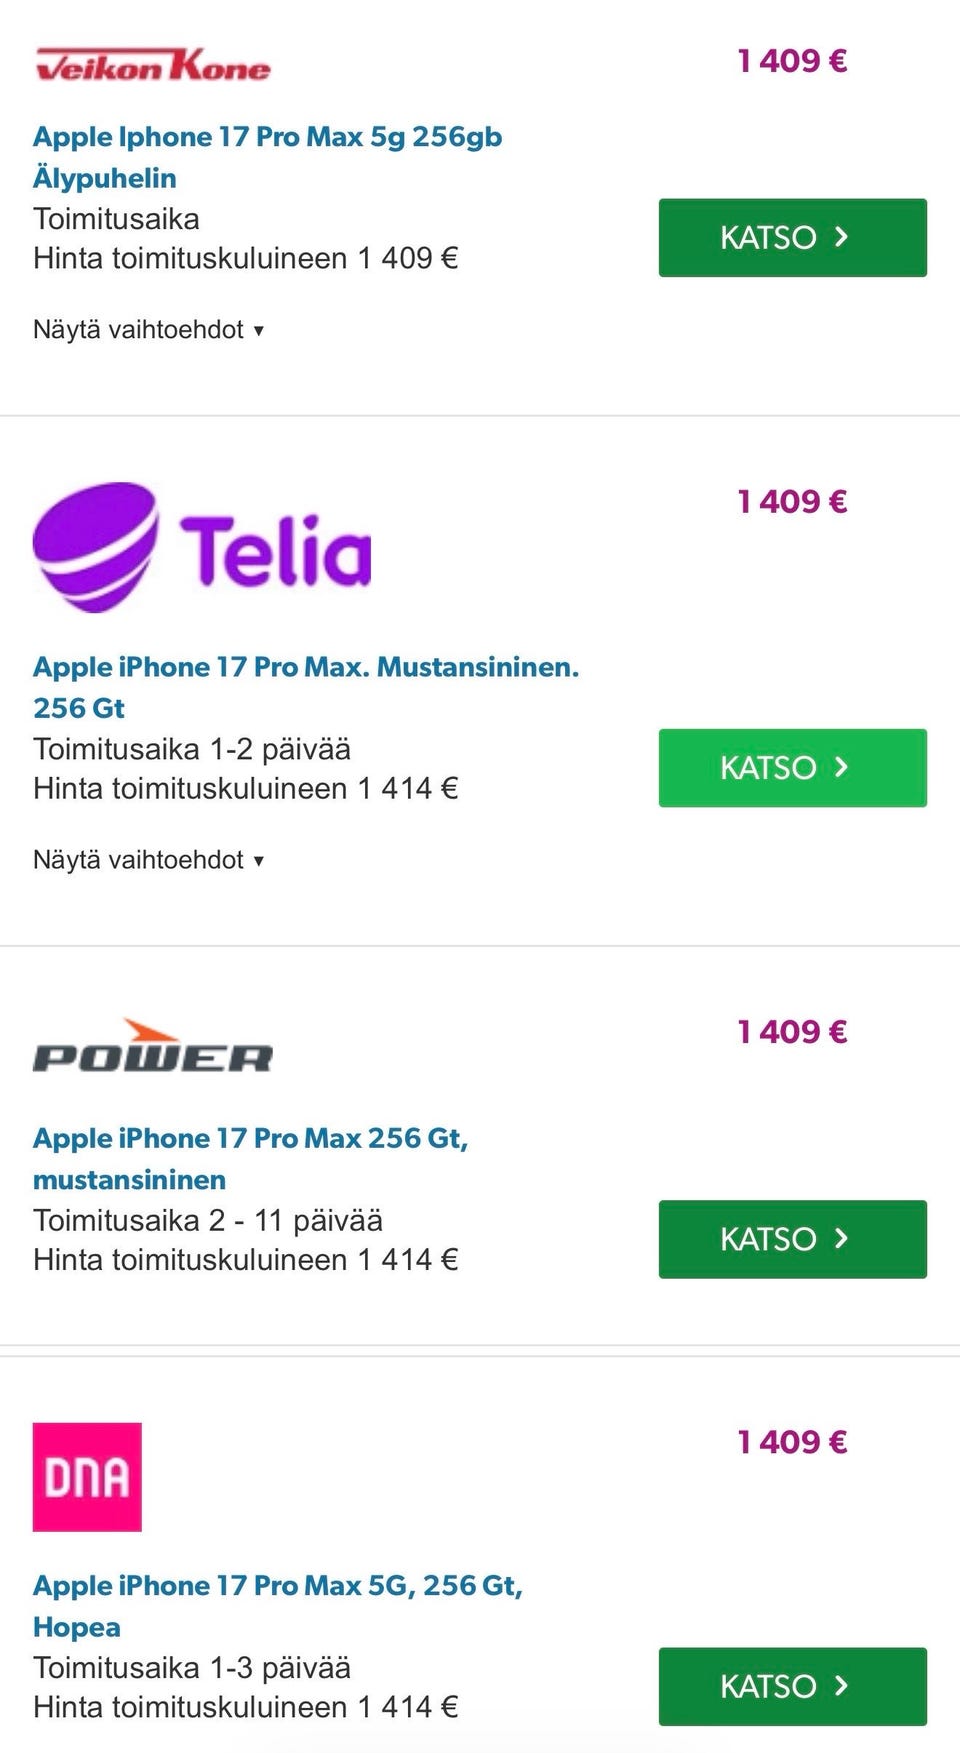
Task: Click the Veikon Kone store logo
Action: pyautogui.click(x=153, y=65)
